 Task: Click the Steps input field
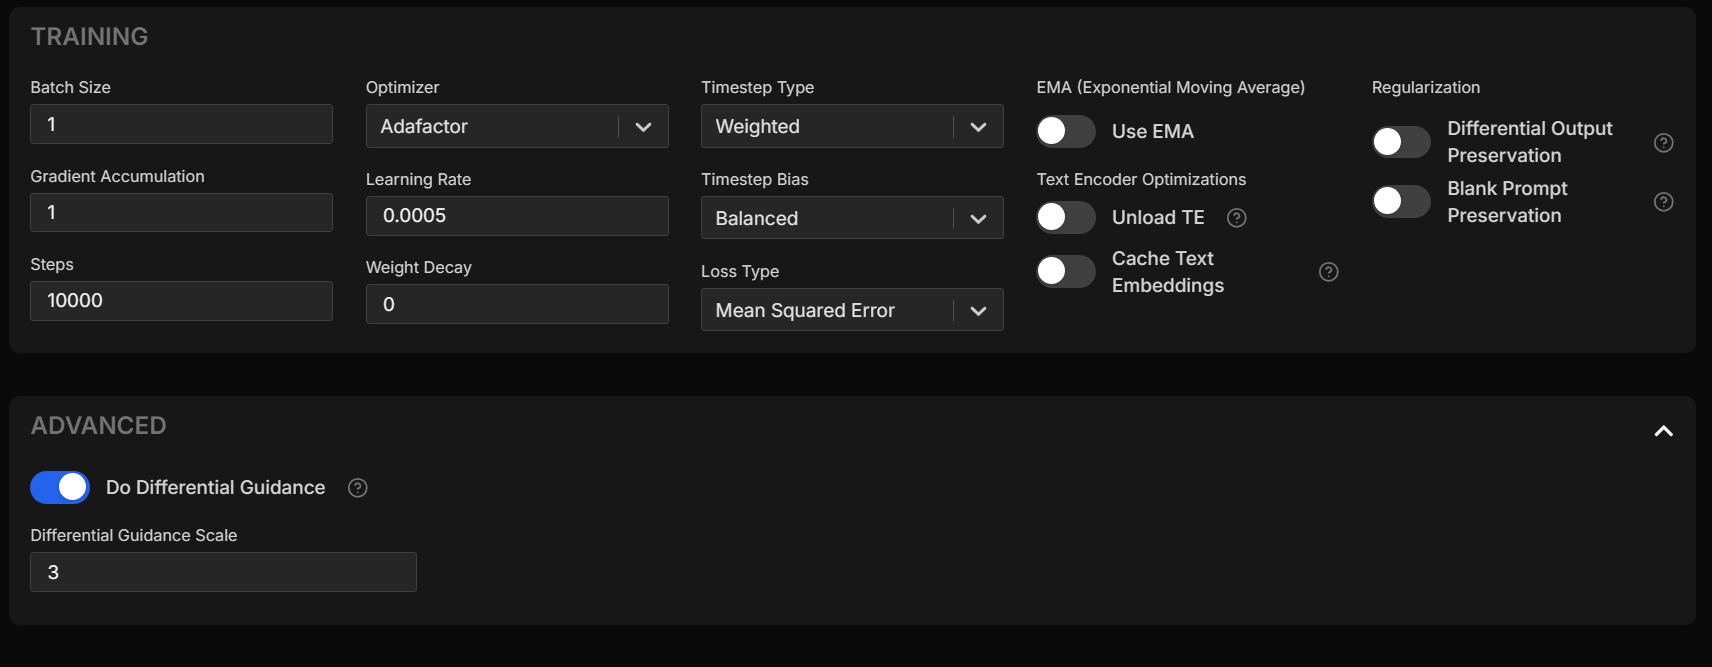181,301
